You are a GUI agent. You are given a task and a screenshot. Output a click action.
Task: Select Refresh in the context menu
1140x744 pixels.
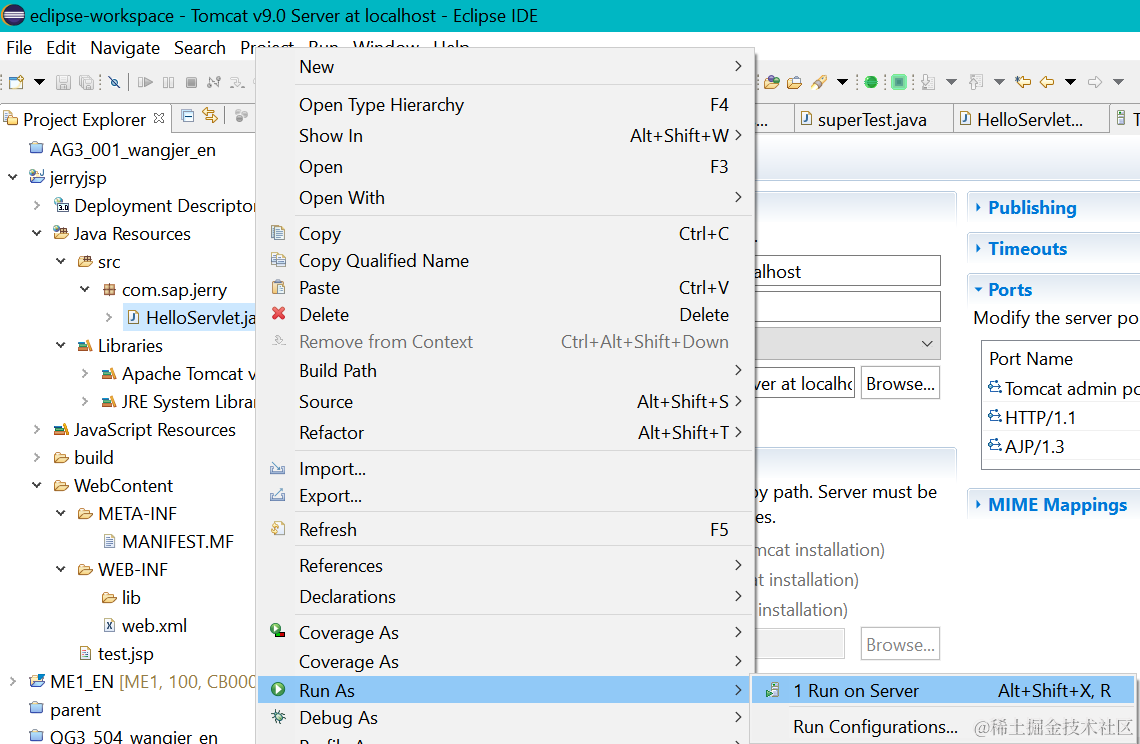coord(505,529)
